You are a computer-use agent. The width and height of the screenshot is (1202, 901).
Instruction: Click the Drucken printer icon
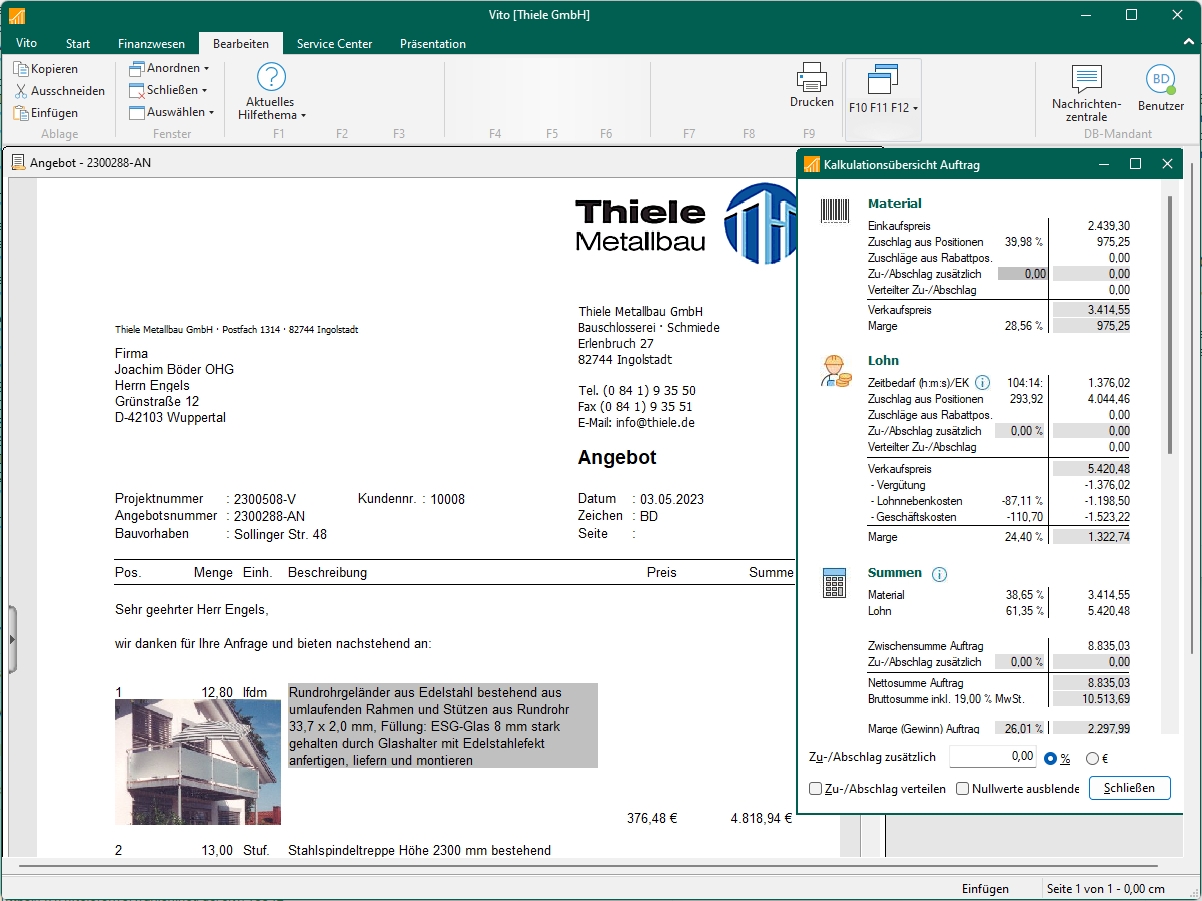811,77
